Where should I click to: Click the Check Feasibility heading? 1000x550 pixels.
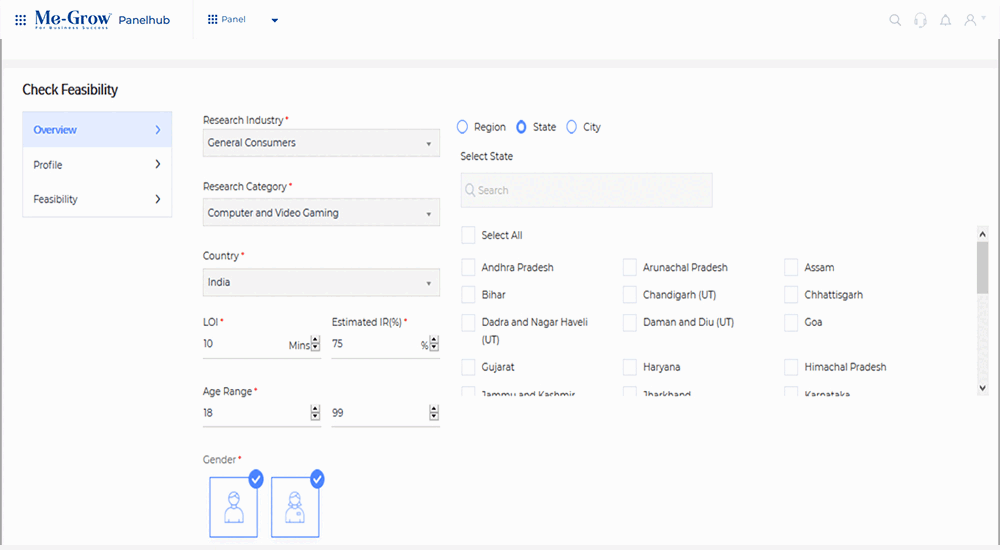coord(70,89)
